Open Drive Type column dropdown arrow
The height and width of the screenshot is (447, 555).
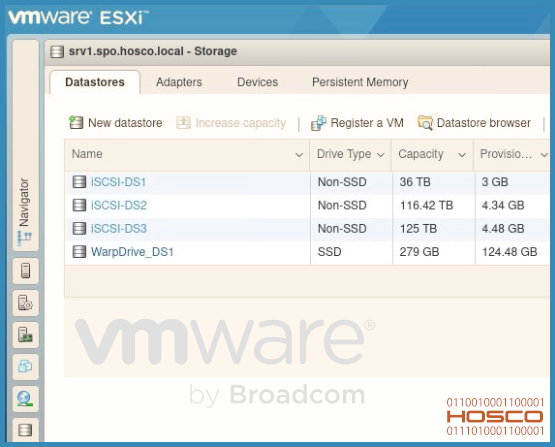(x=381, y=155)
